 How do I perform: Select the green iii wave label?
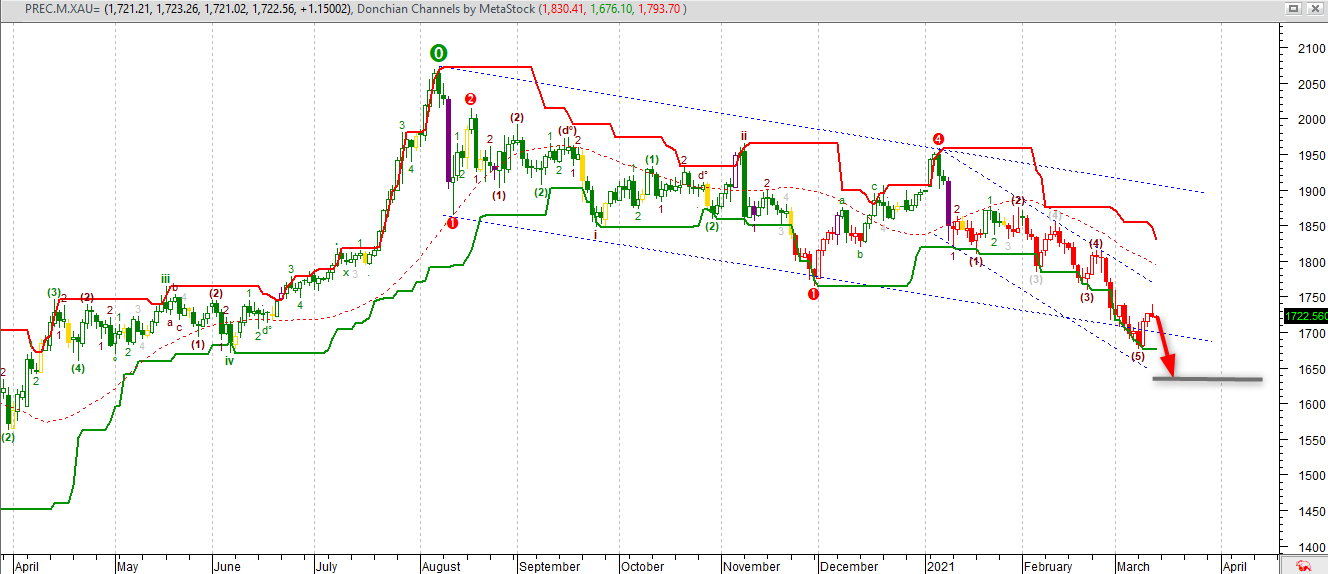[x=164, y=279]
